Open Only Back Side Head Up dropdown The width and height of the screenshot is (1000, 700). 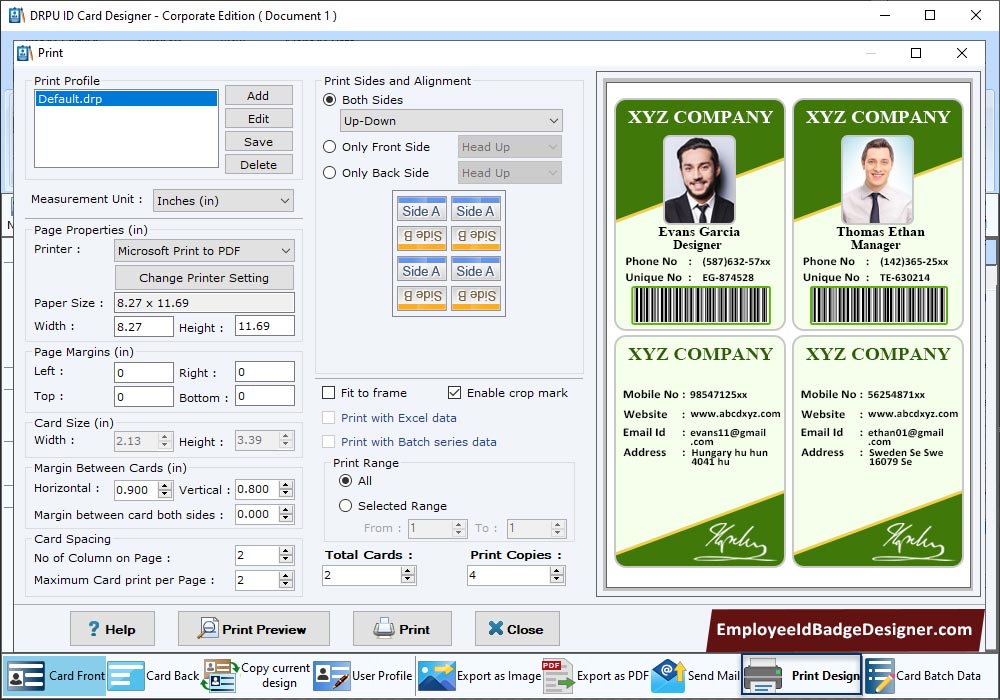[x=510, y=173]
